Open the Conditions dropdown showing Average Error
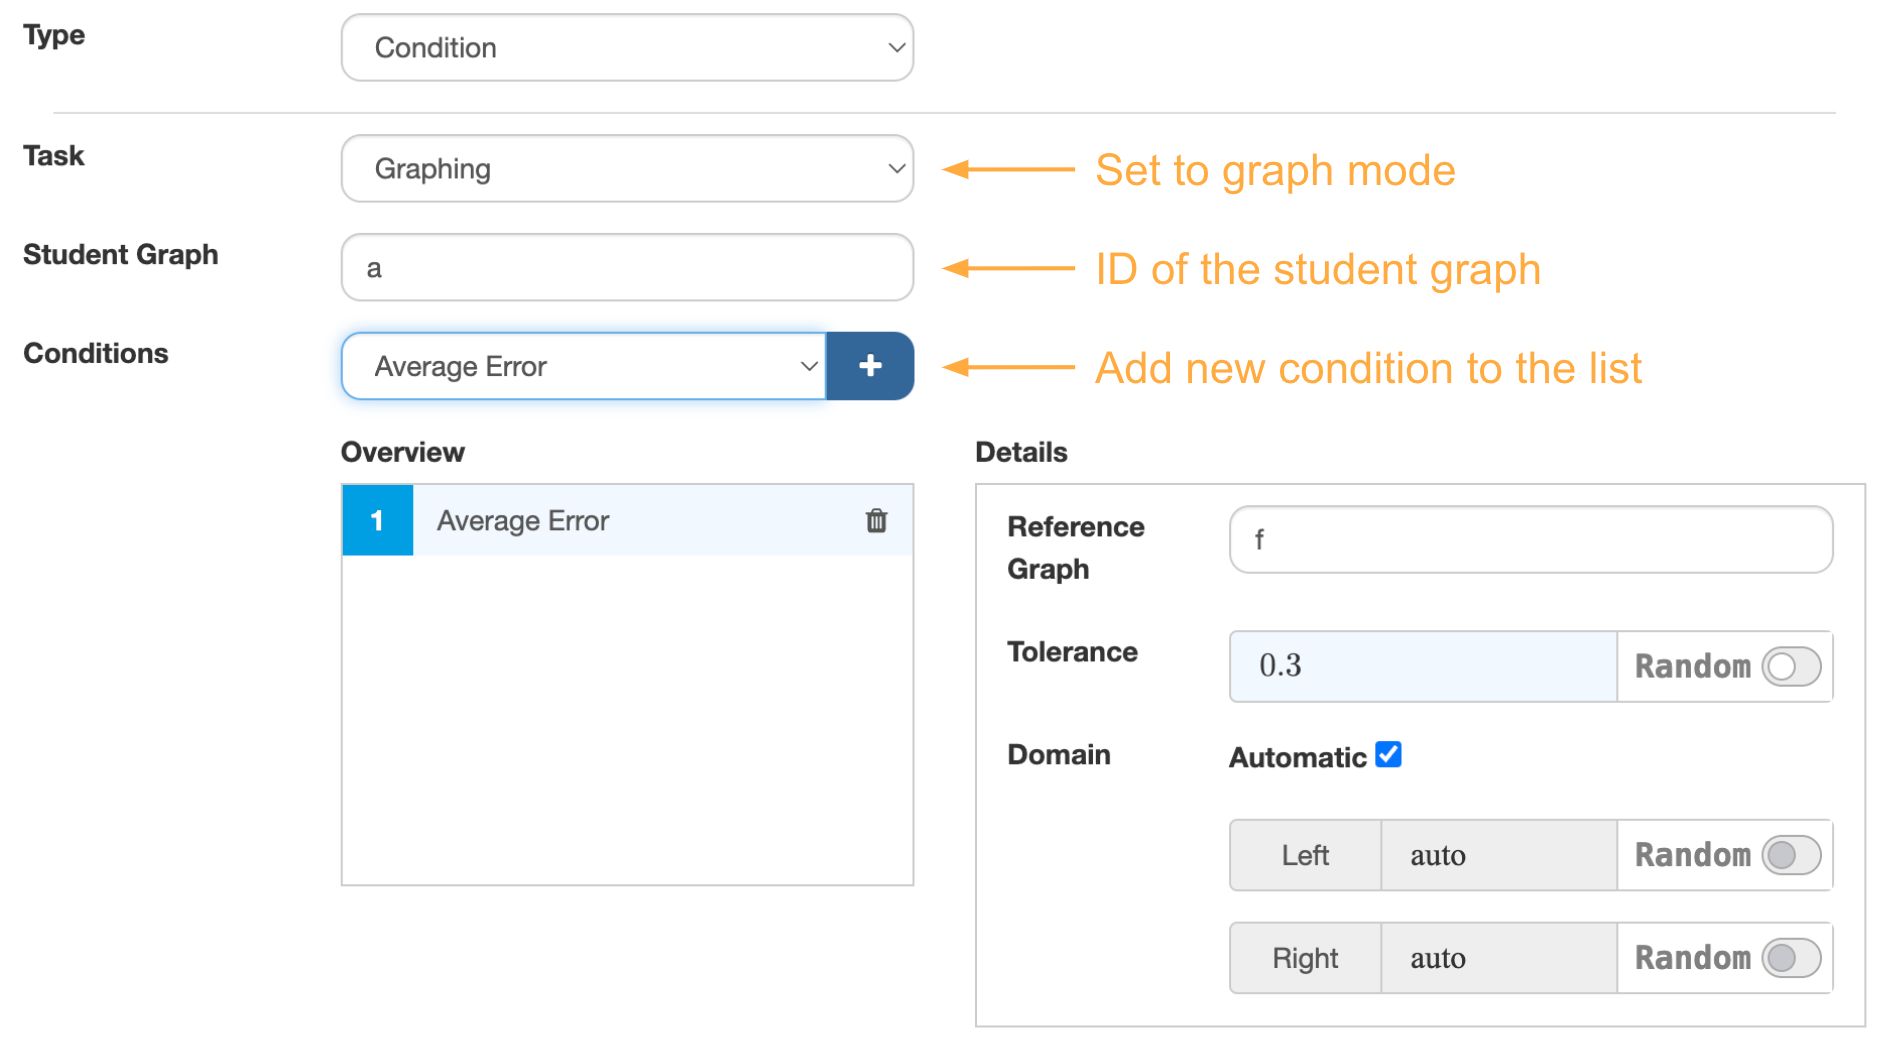The width and height of the screenshot is (1888, 1048). [585, 366]
